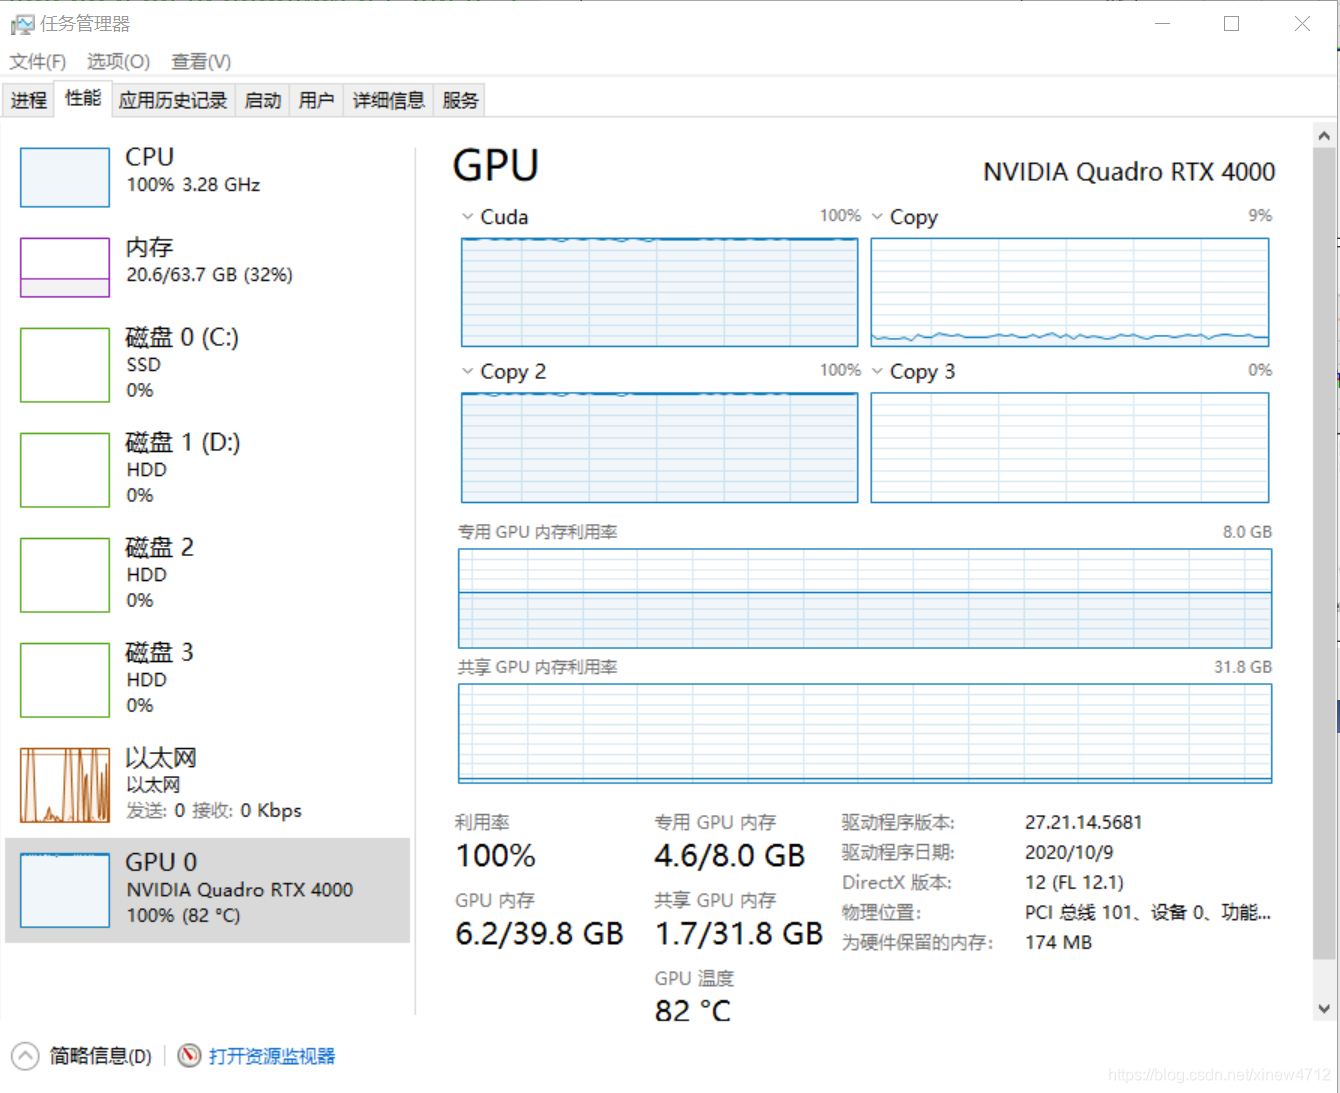Select the CPU usage thumbnail graph
The image size is (1340, 1093).
pos(65,178)
